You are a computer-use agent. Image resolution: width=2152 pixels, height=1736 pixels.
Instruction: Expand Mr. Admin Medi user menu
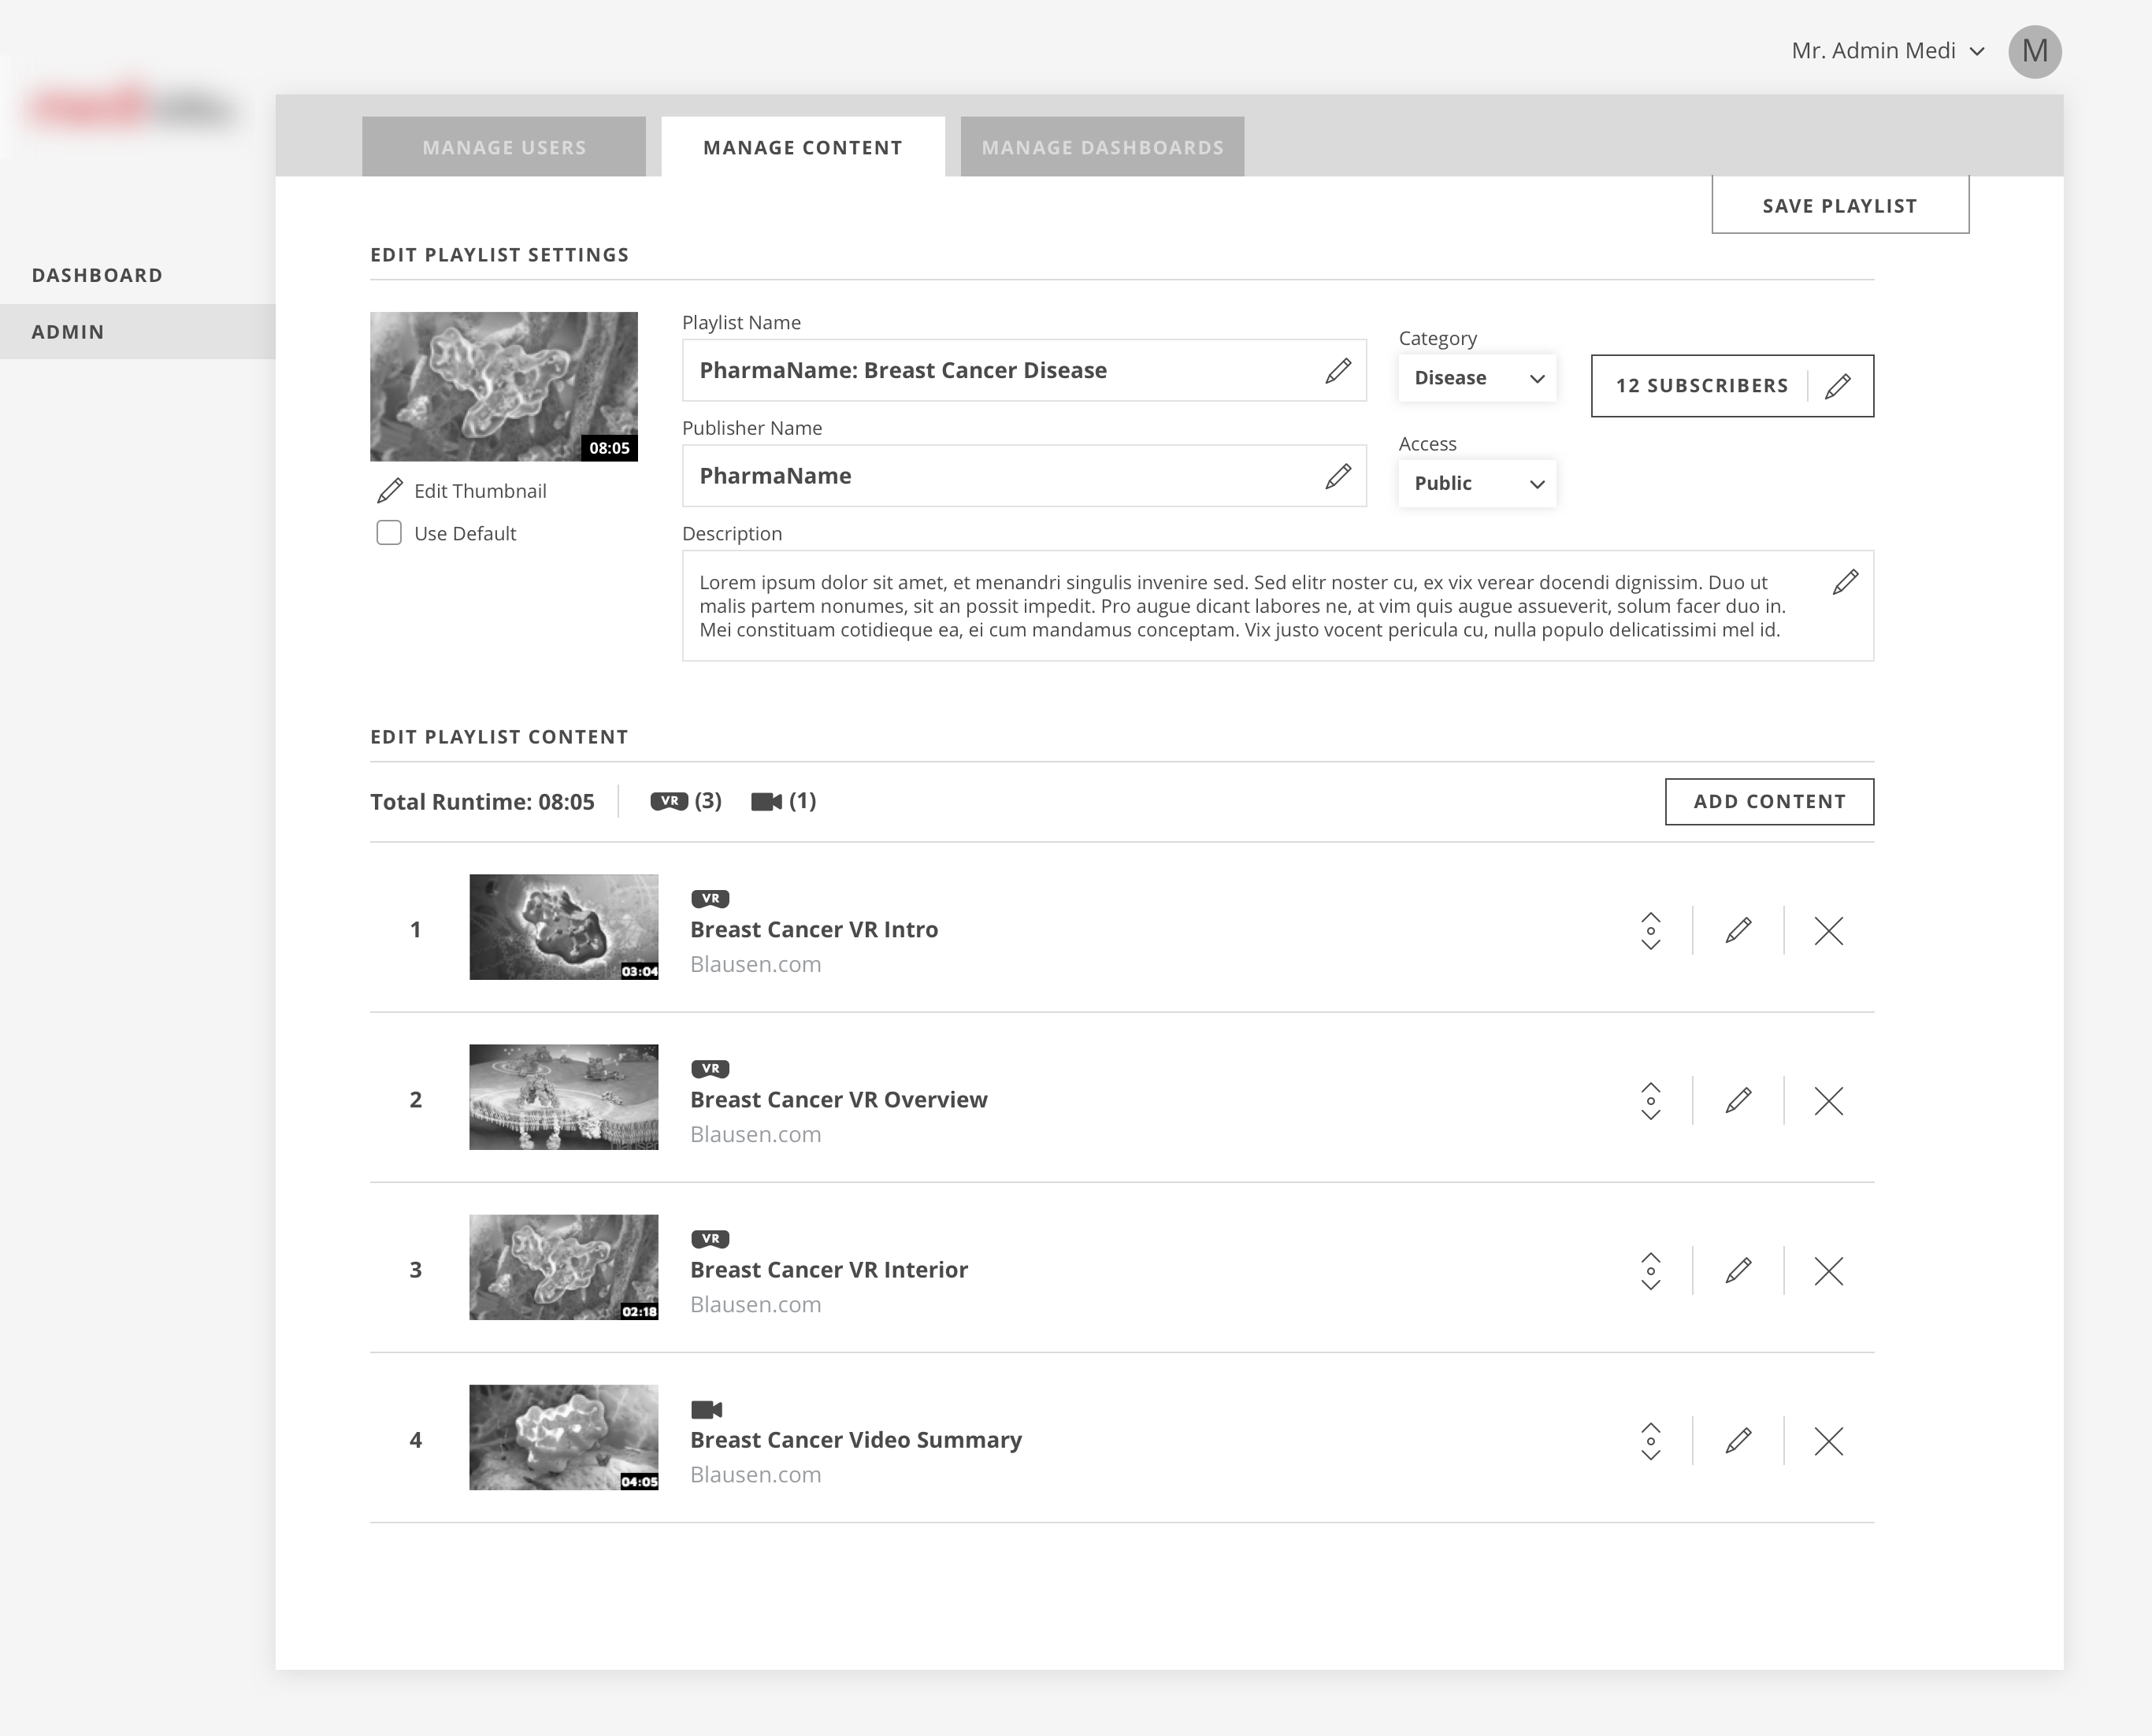pyautogui.click(x=1888, y=51)
